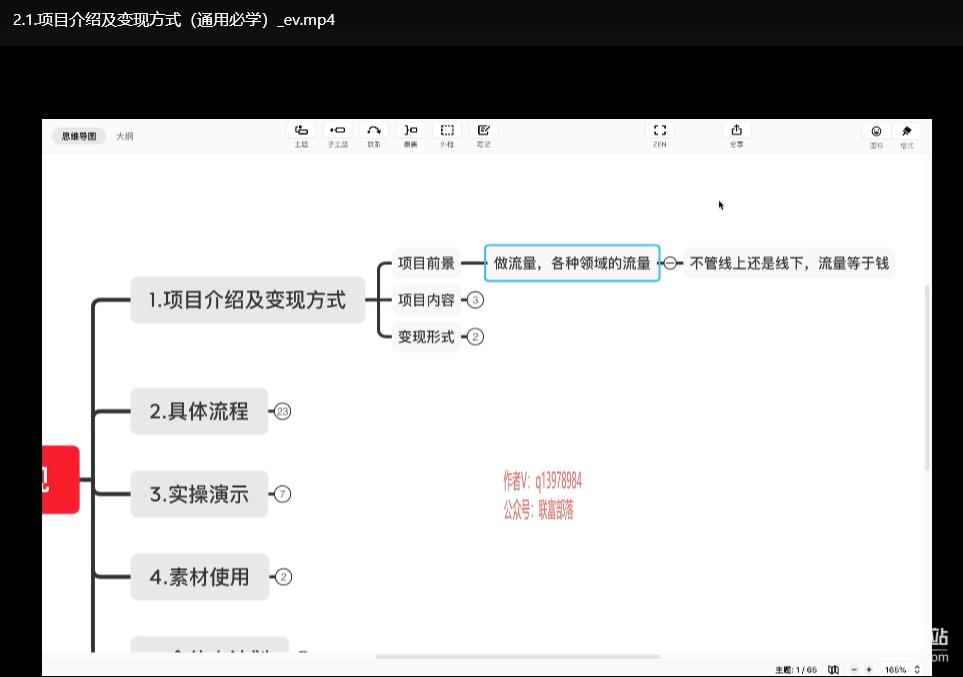Open the Note (笔记) tool

[x=484, y=131]
